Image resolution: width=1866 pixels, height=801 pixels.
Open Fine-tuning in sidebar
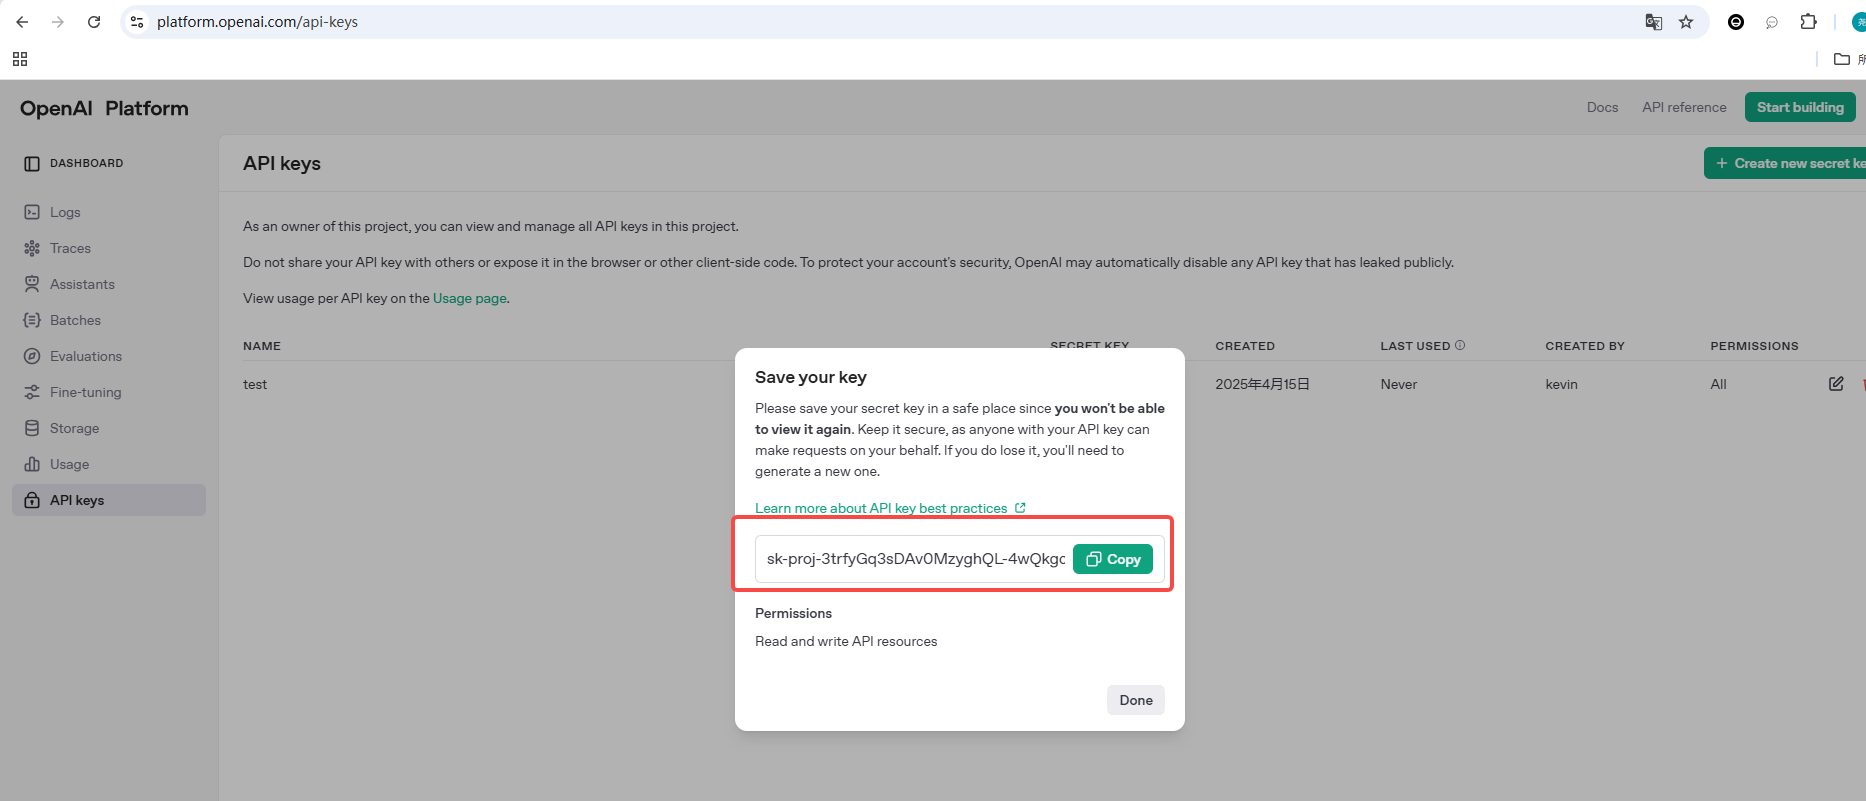tap(85, 392)
